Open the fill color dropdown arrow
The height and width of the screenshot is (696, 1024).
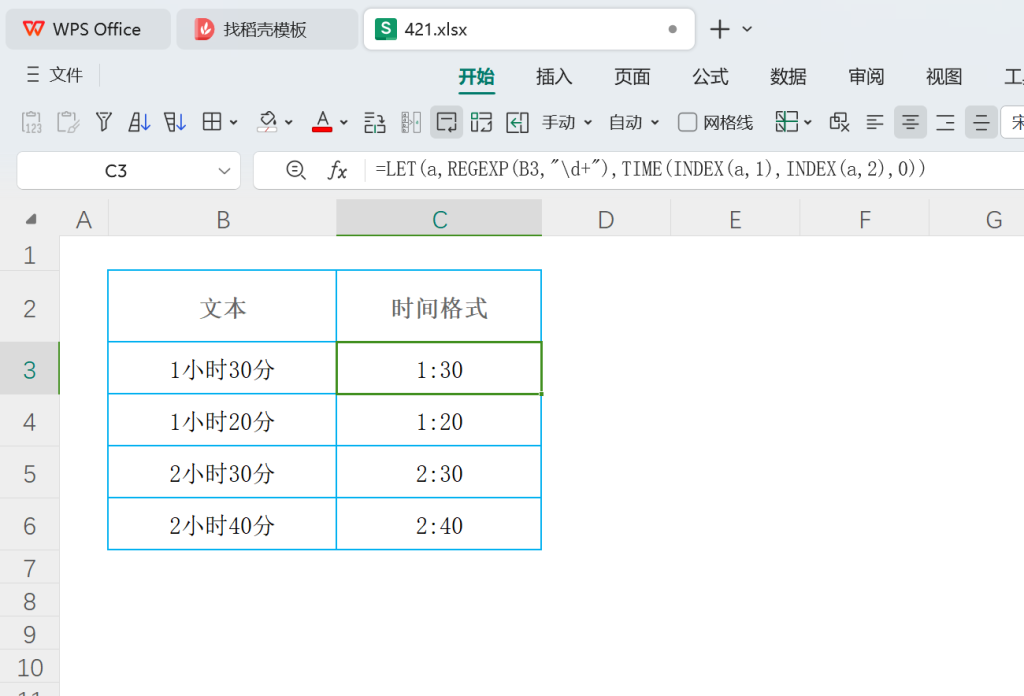tap(289, 122)
